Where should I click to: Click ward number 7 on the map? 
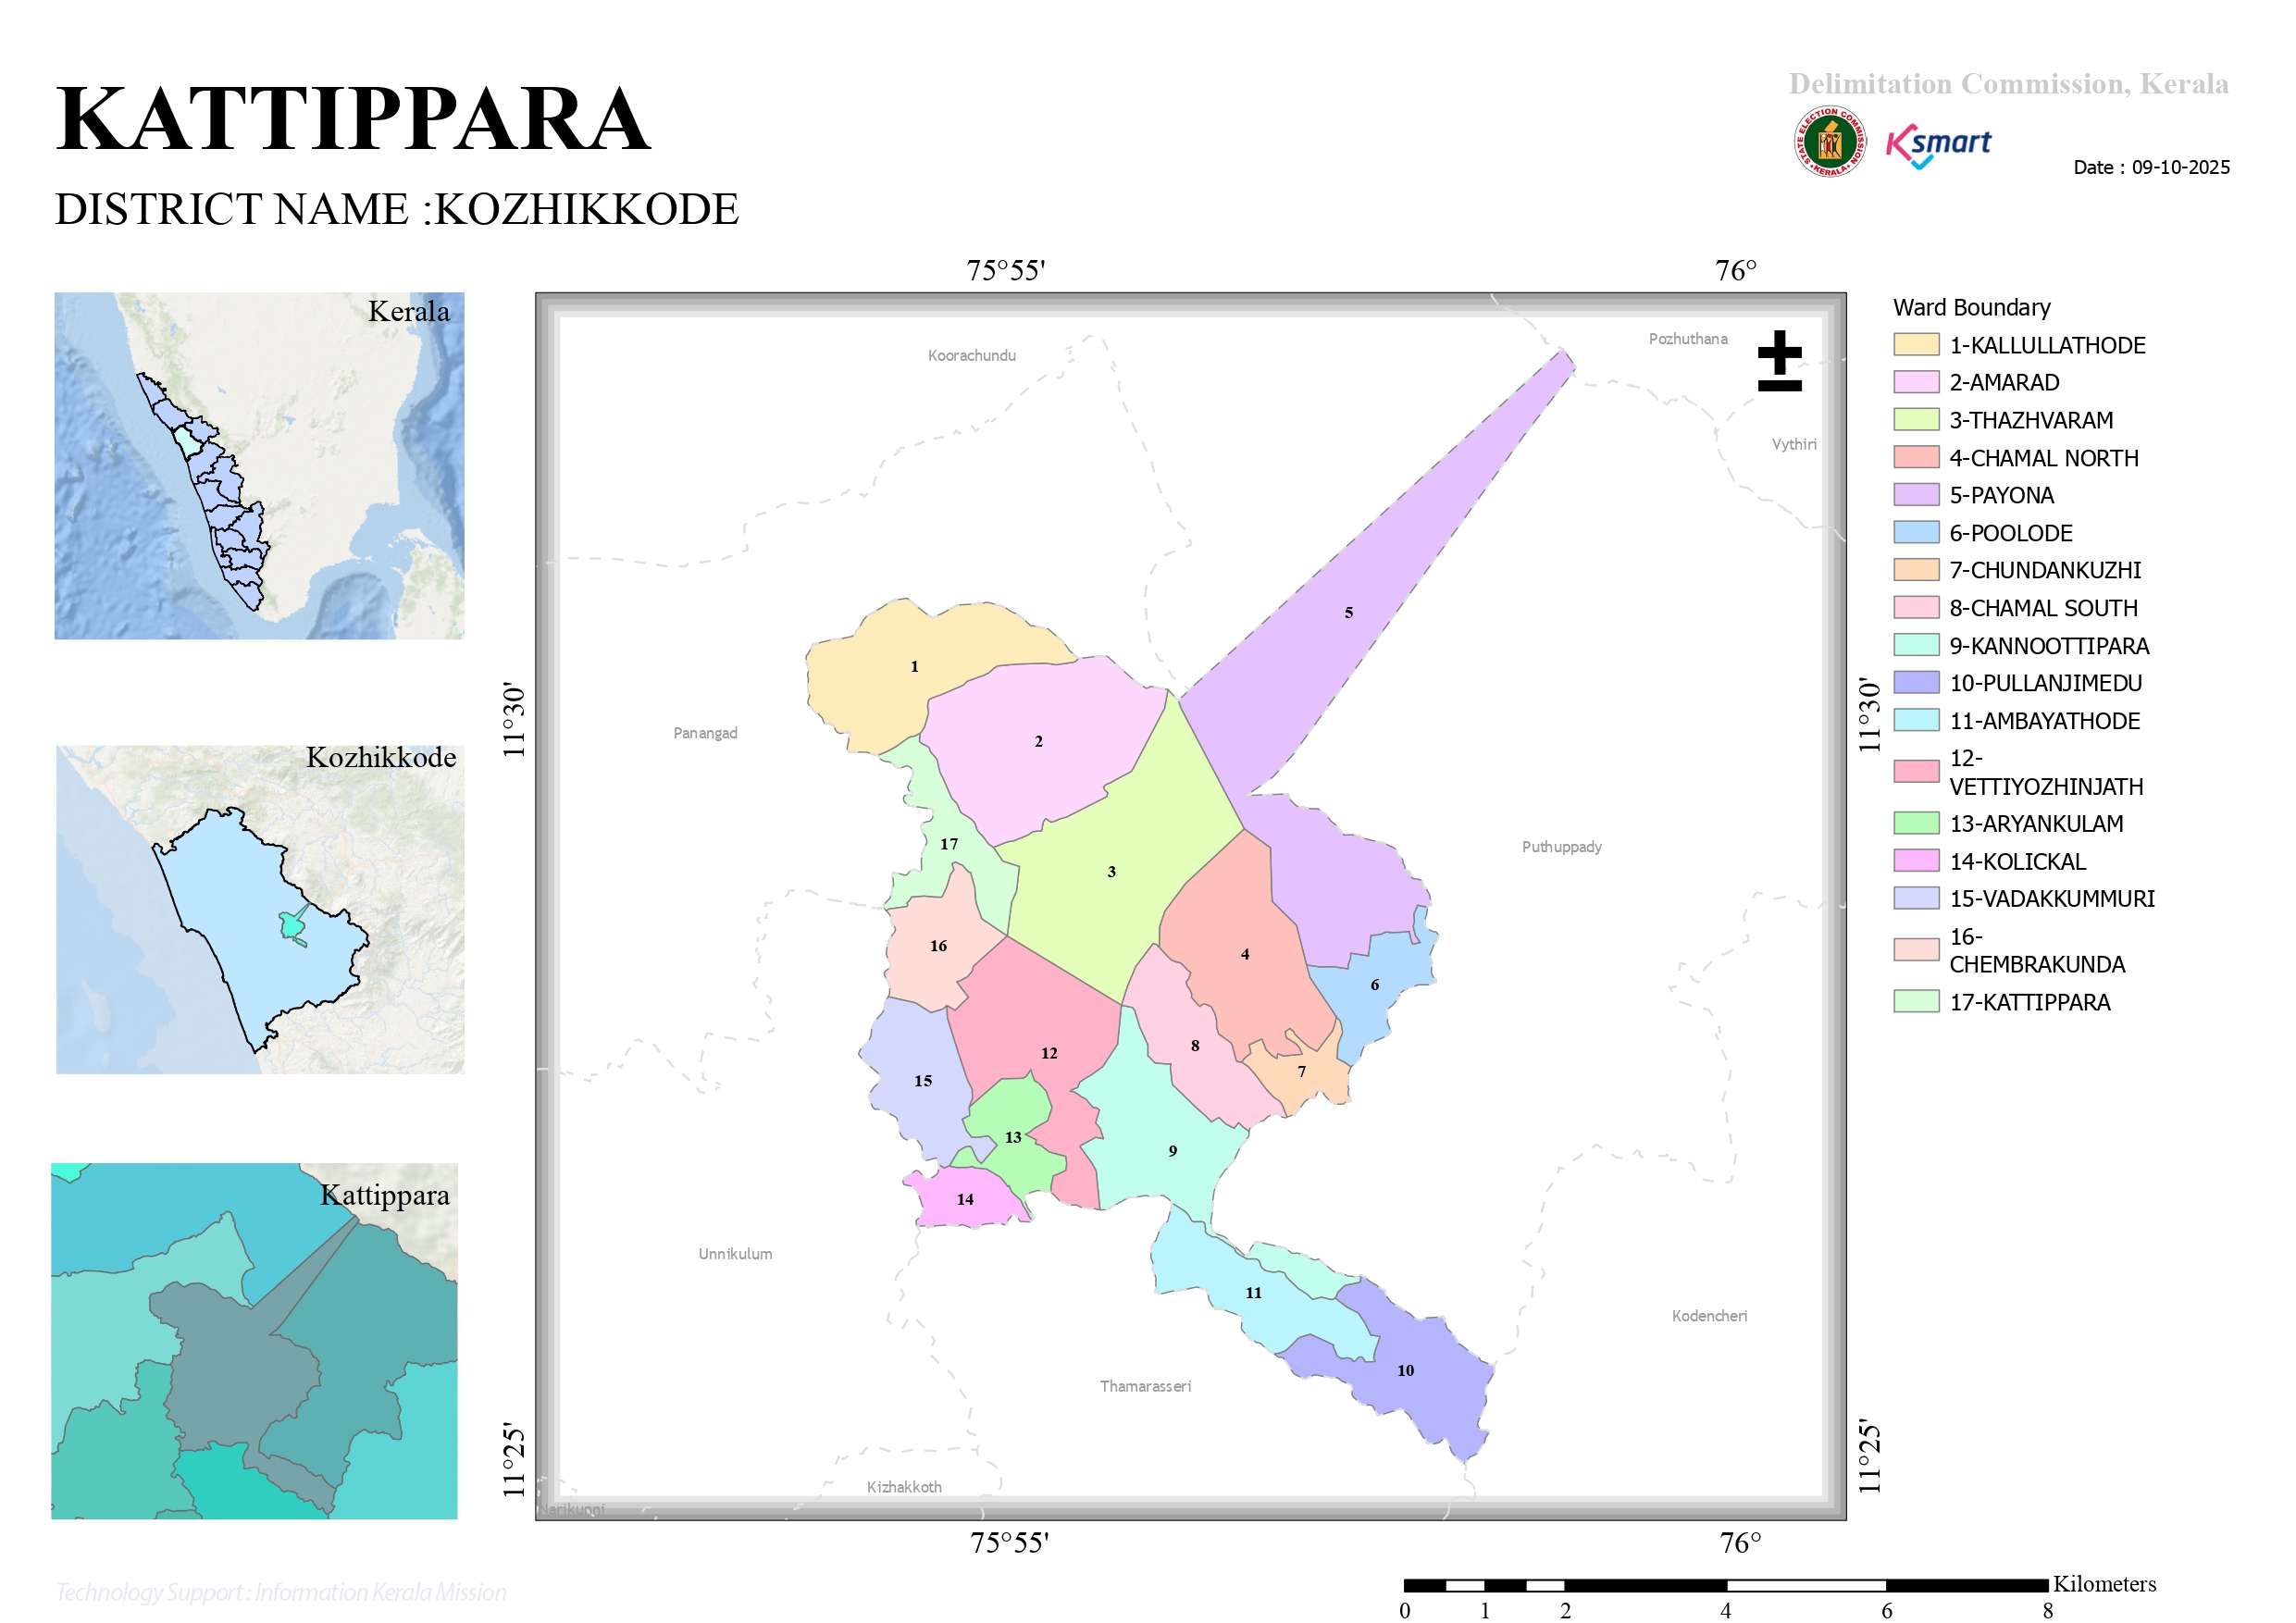tap(1301, 1072)
